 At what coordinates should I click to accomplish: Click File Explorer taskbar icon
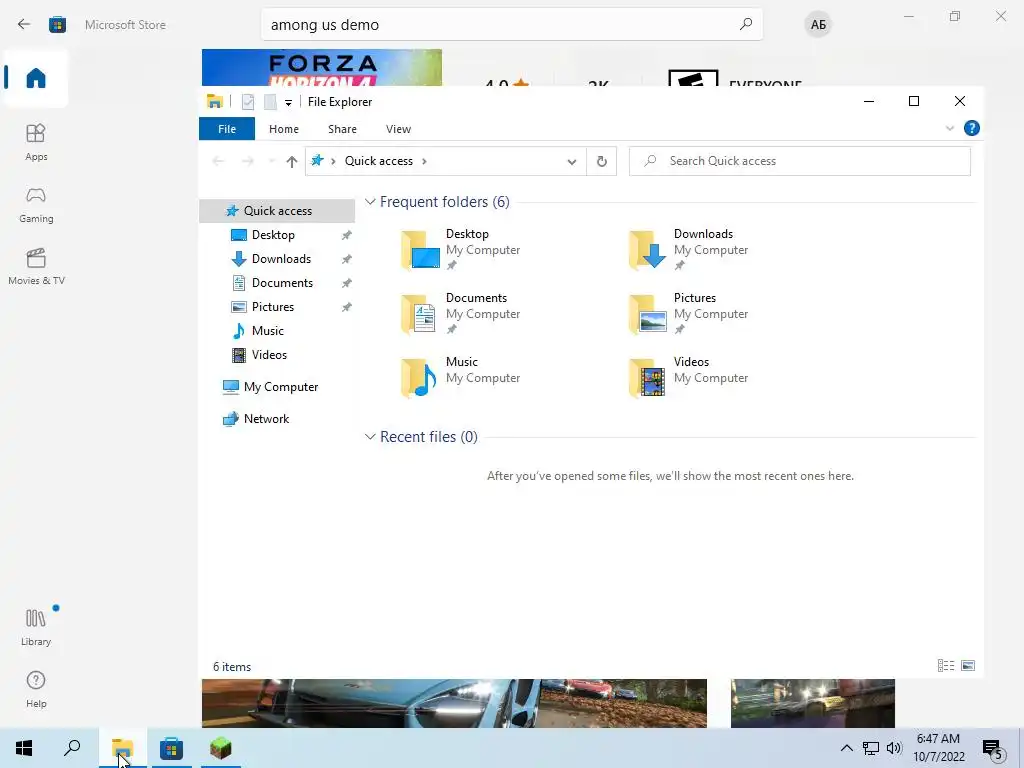(122, 748)
